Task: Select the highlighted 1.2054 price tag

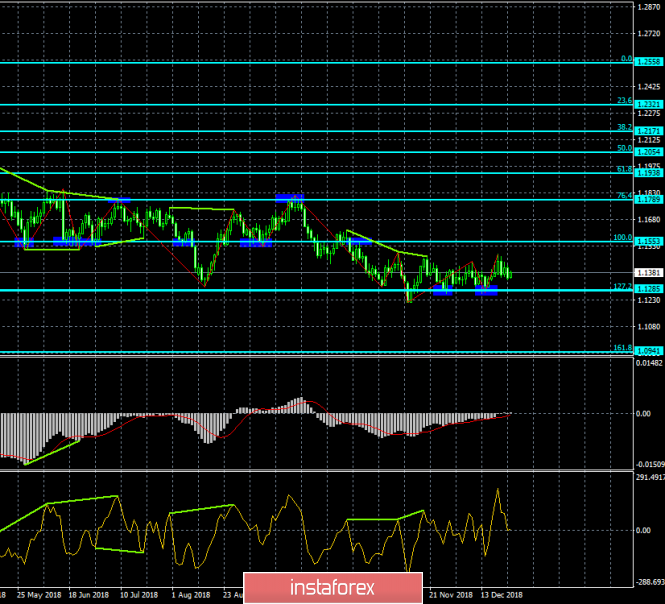Action: [x=649, y=152]
